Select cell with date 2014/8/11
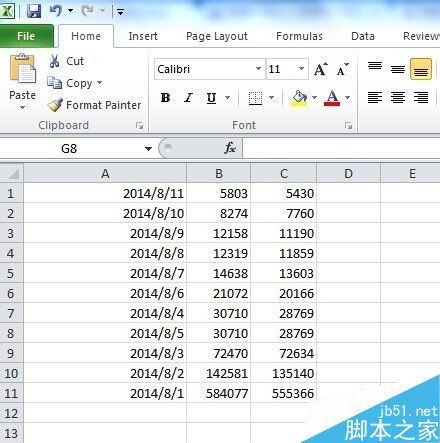This screenshot has width=440, height=443. 105,193
